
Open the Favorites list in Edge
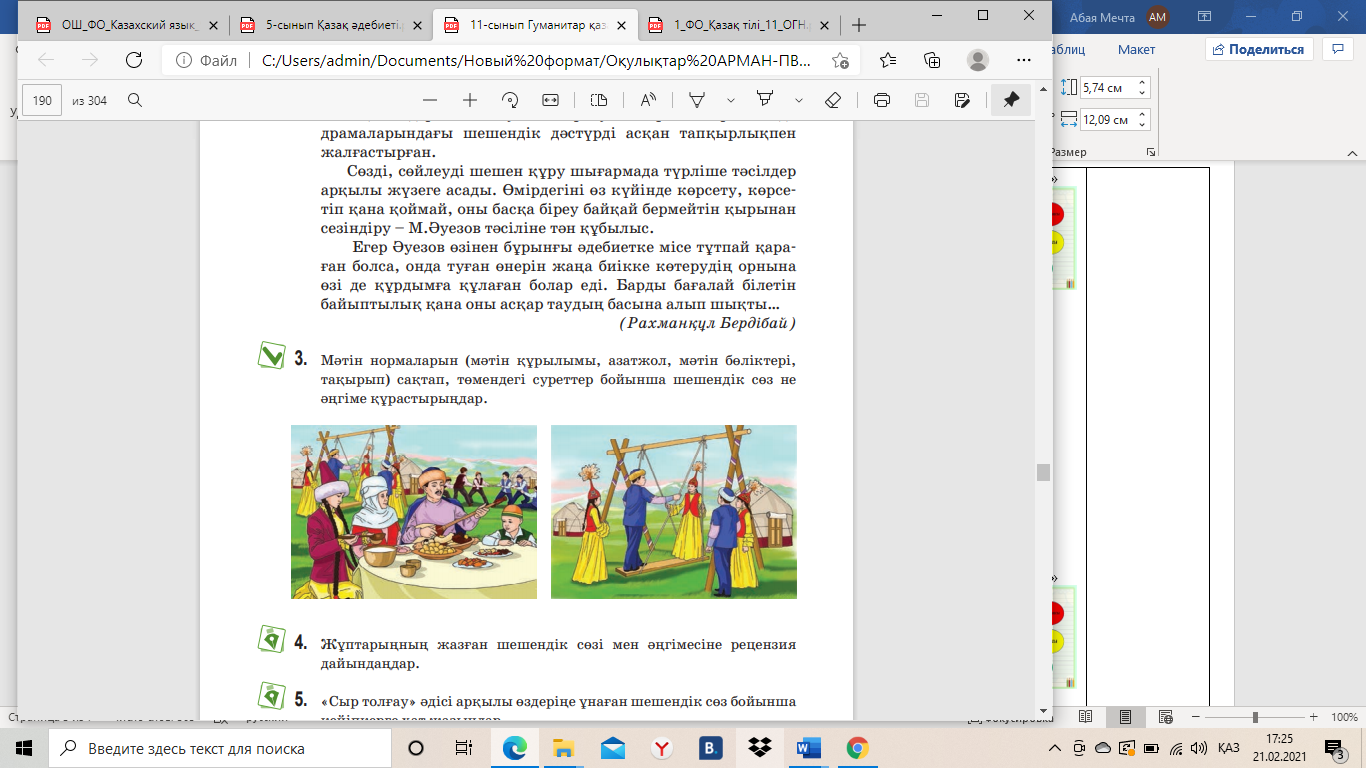[888, 60]
